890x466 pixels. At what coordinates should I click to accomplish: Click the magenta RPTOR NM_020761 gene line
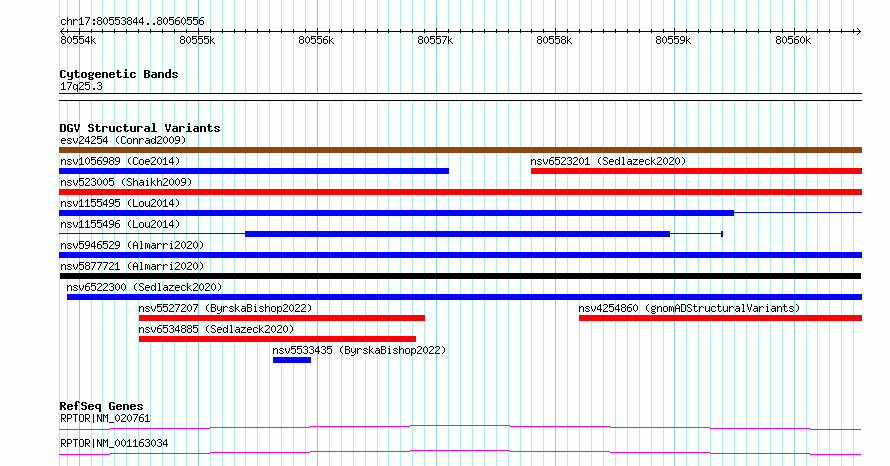[x=460, y=427]
